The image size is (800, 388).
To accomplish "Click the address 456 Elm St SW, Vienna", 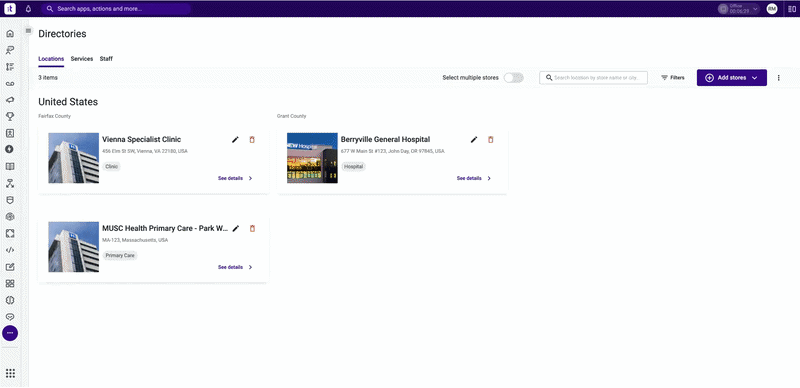I will pyautogui.click(x=145, y=152).
